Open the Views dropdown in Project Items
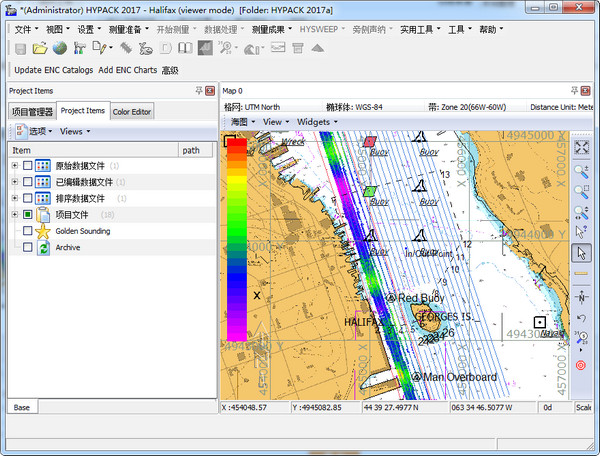600x456 pixels. 75,131
